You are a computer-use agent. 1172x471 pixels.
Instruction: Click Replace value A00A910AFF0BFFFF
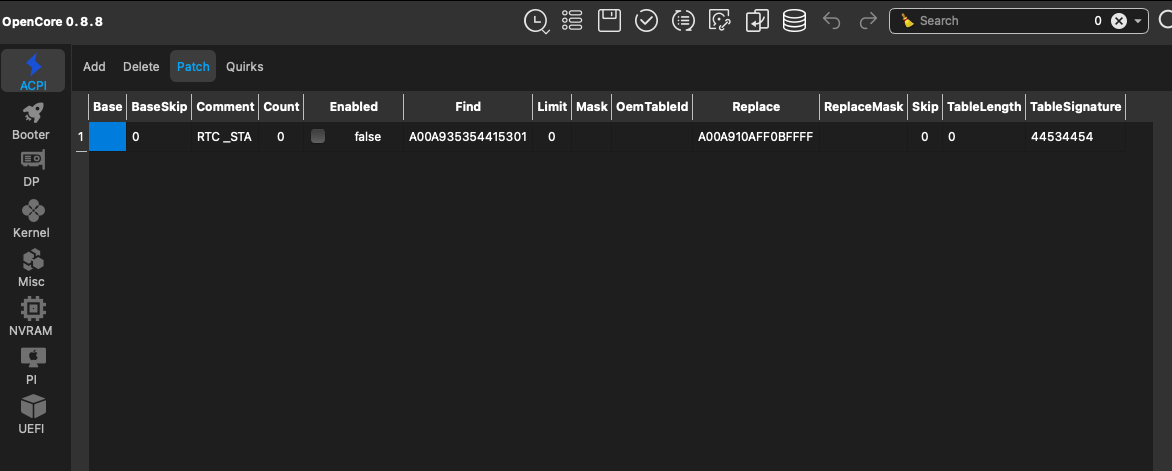(x=756, y=137)
